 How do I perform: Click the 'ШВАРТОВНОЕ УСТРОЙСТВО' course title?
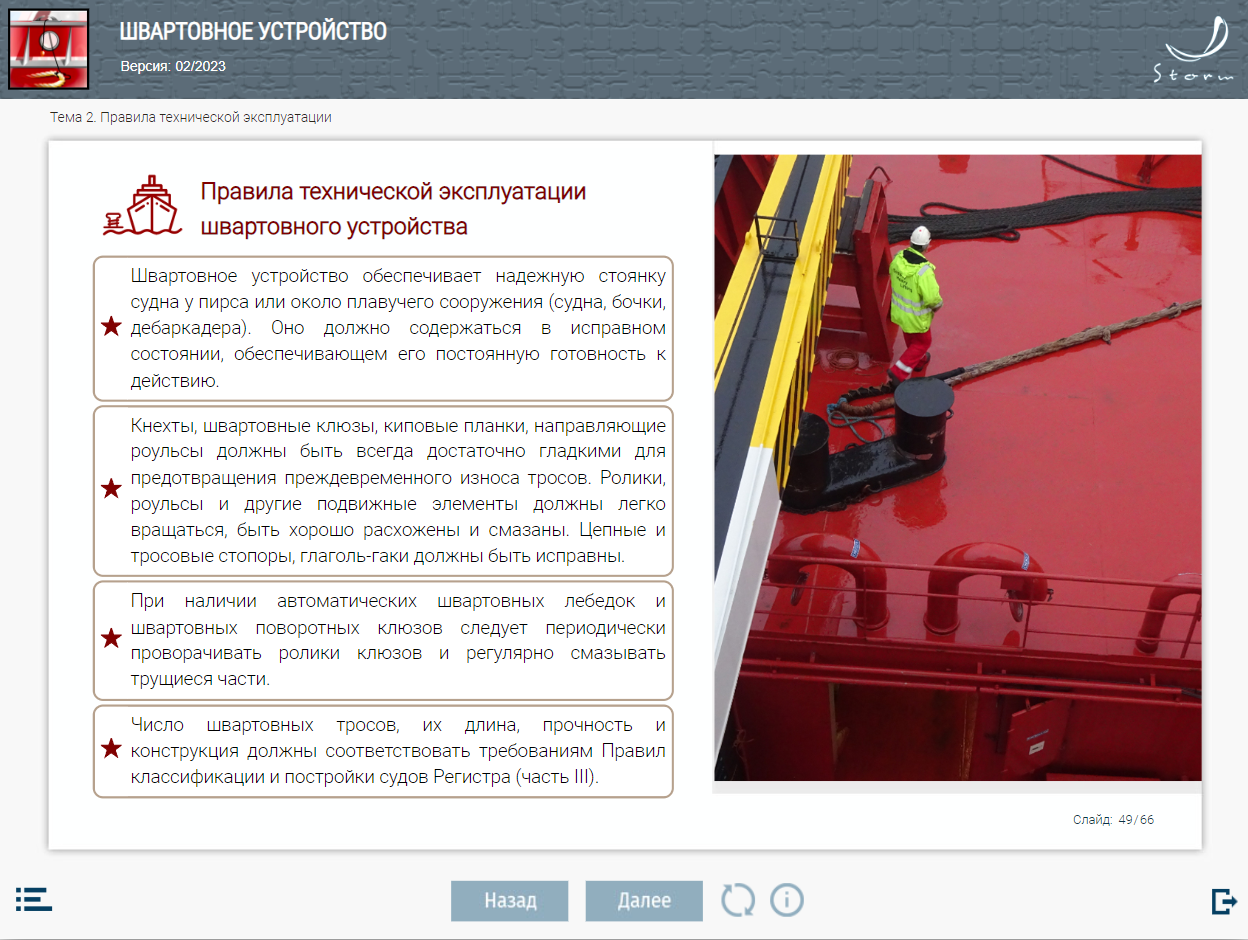[253, 32]
